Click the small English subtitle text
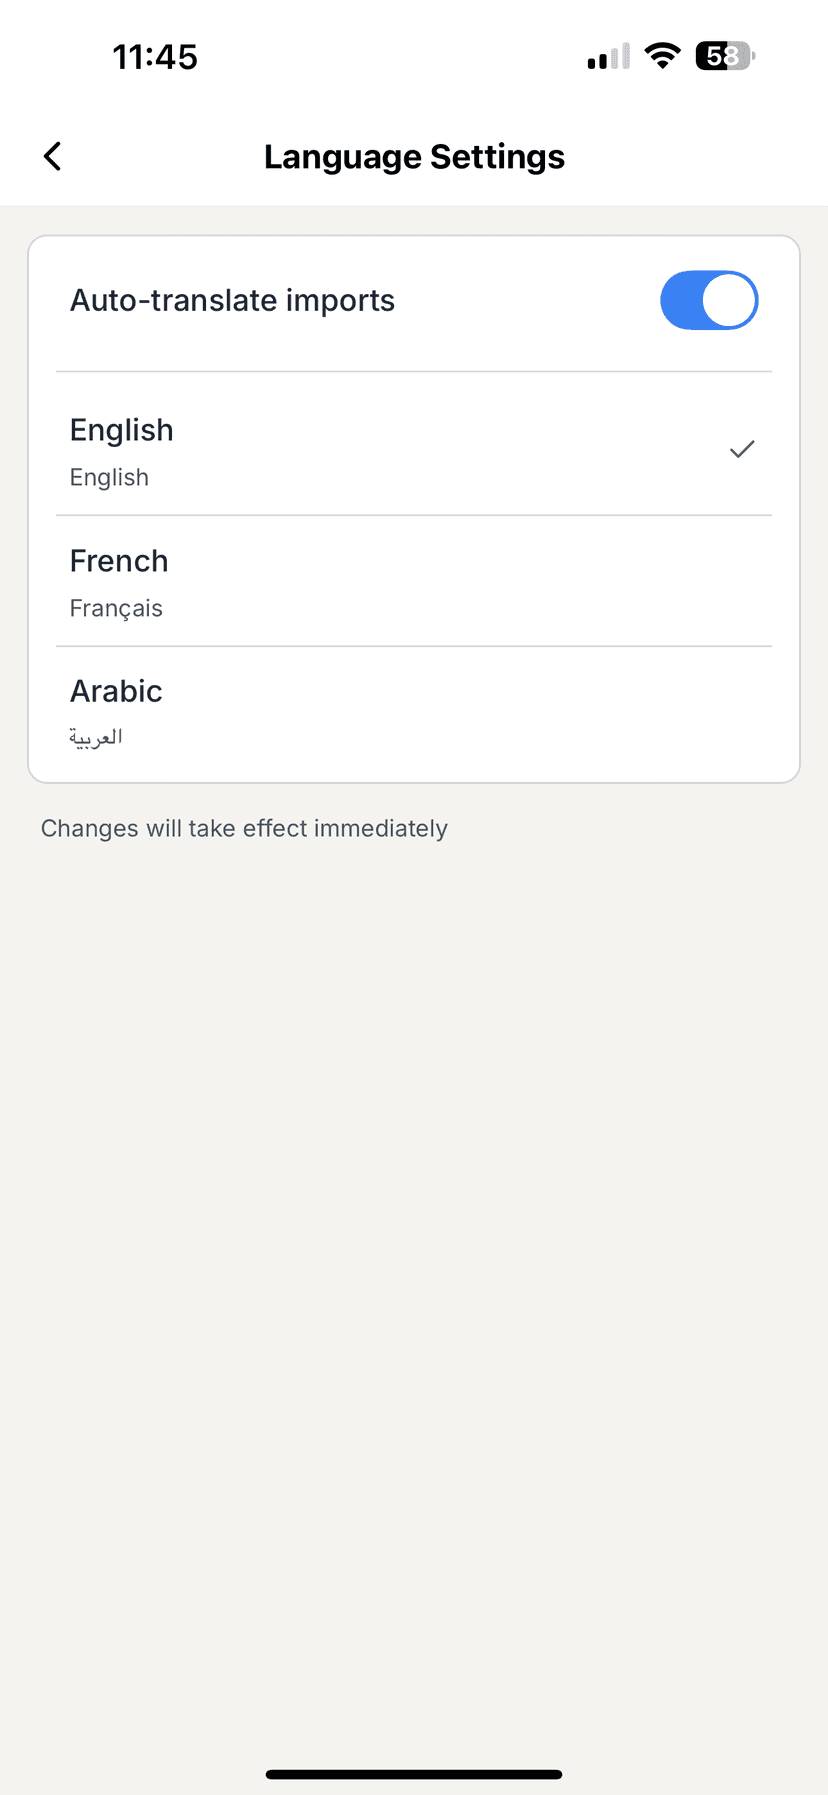Viewport: 828px width, 1795px height. (x=109, y=478)
